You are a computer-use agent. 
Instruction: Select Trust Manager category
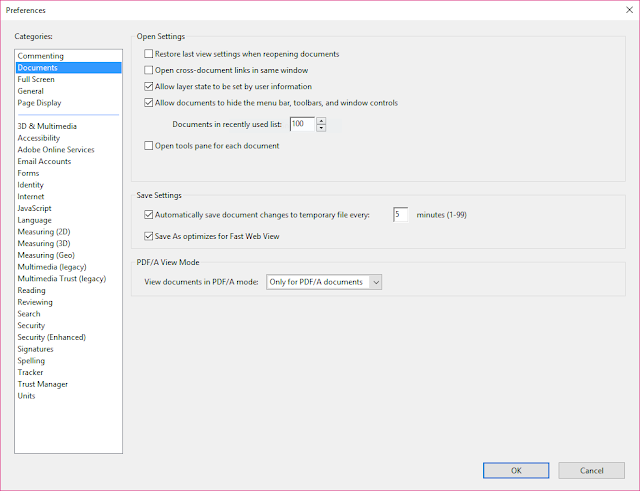click(x=68, y=384)
